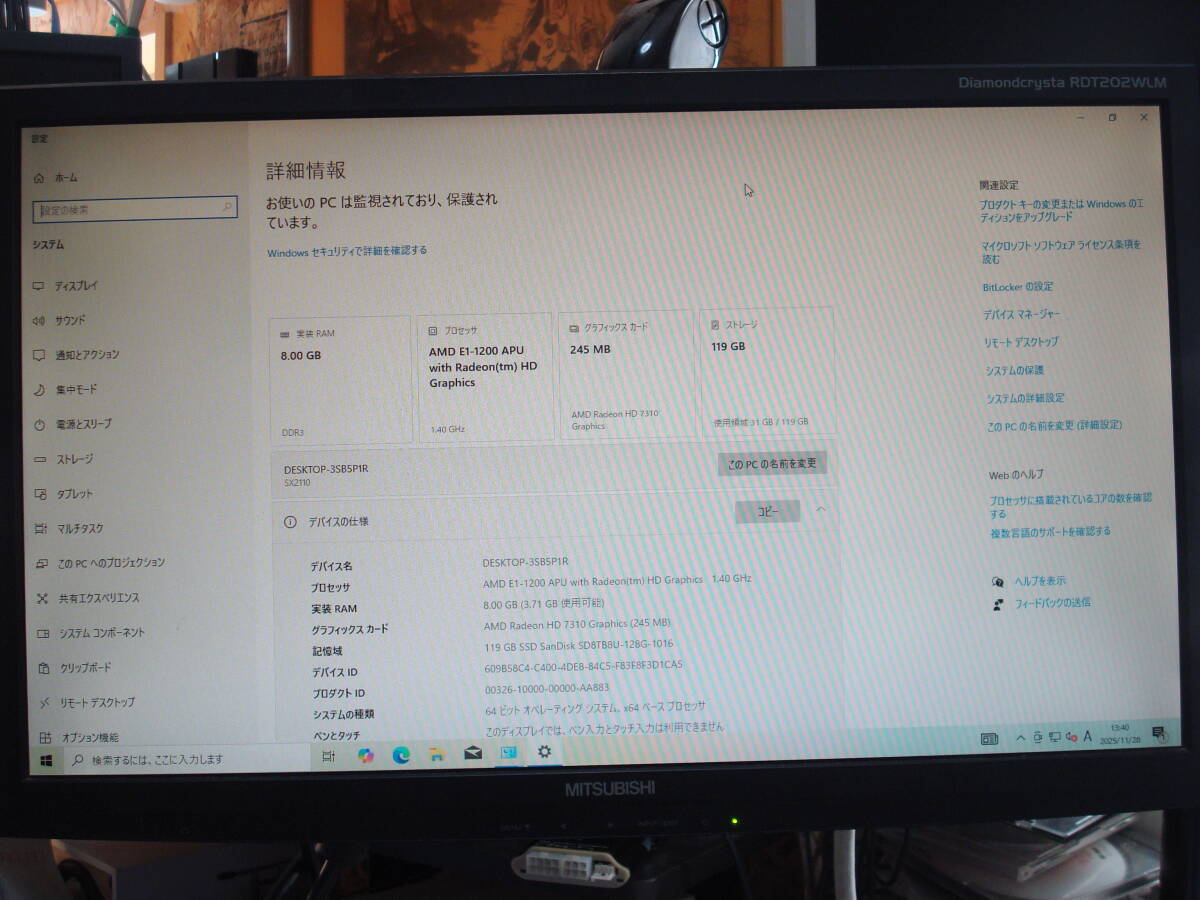Screen dimensions: 1200x900
Task: Open the Mail app on the taskbar
Action: [x=473, y=753]
